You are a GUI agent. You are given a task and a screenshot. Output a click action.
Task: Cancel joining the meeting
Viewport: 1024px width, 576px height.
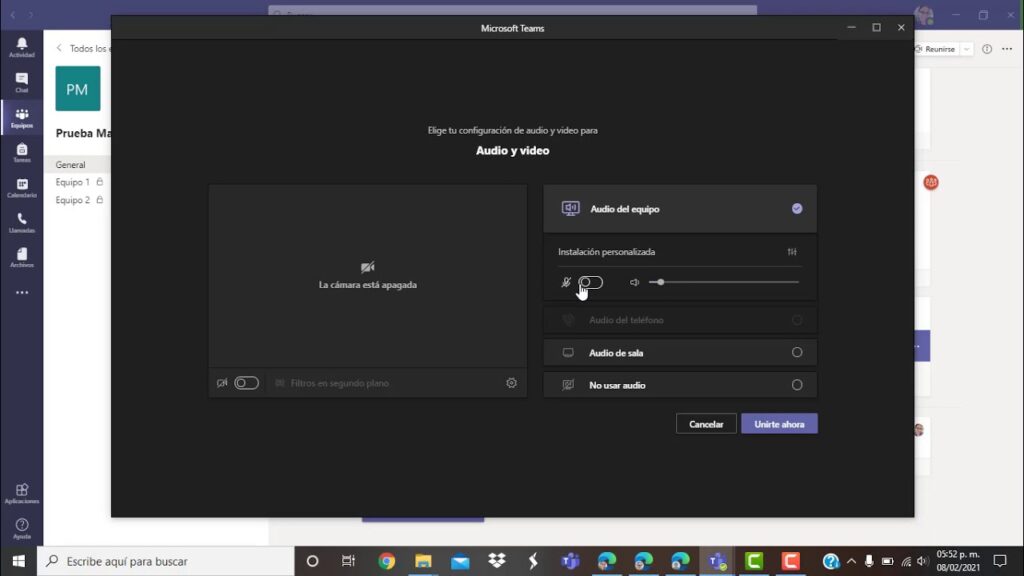706,423
